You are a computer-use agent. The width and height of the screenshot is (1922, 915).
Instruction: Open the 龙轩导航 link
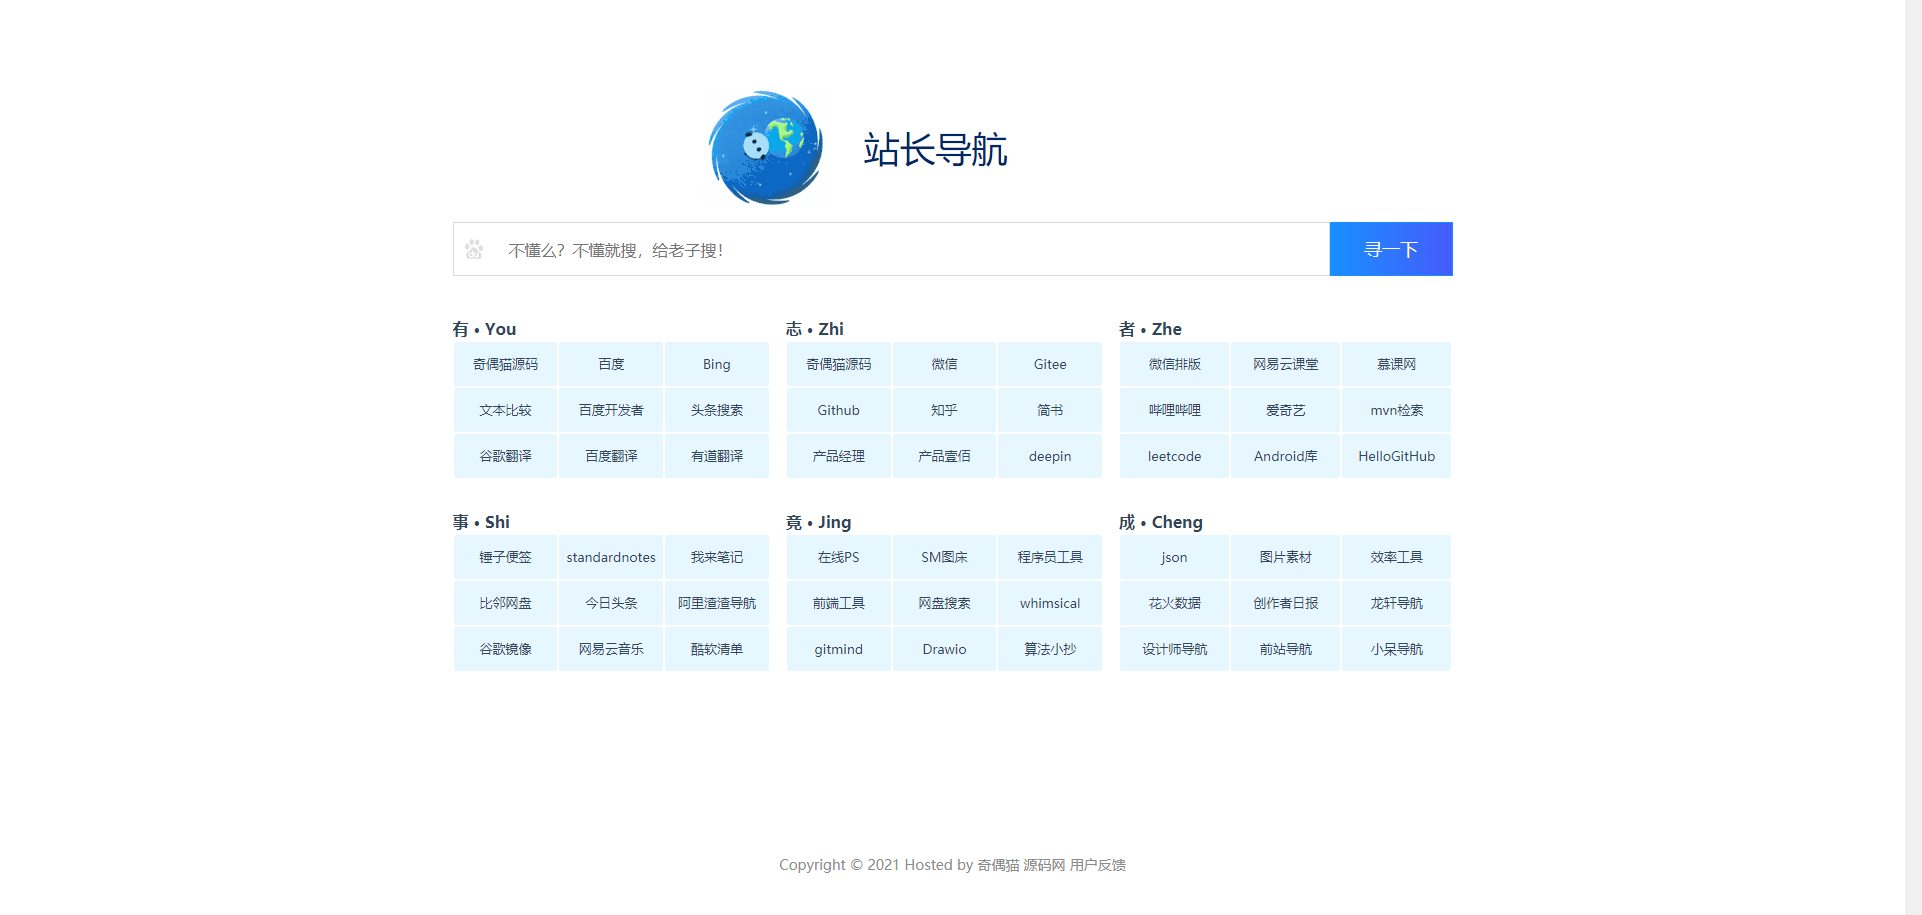tap(1397, 603)
